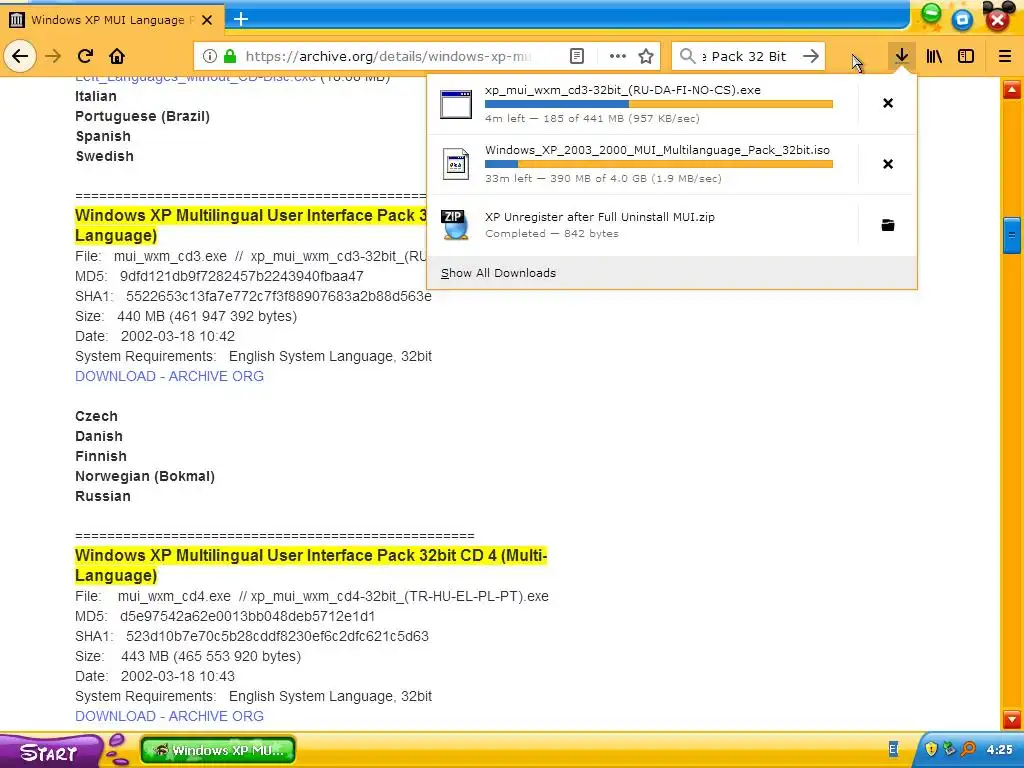This screenshot has height=768, width=1024.
Task: Reload the page with the refresh icon
Action: pos(86,56)
